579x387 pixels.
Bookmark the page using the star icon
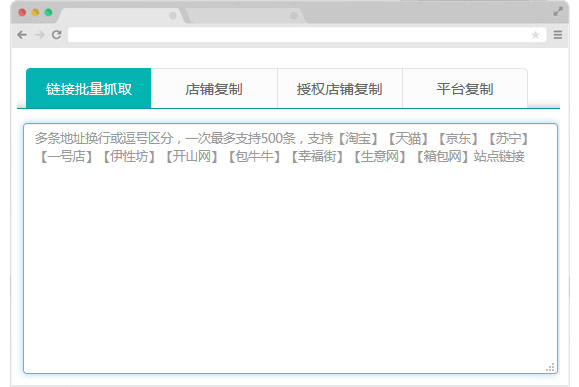[535, 35]
